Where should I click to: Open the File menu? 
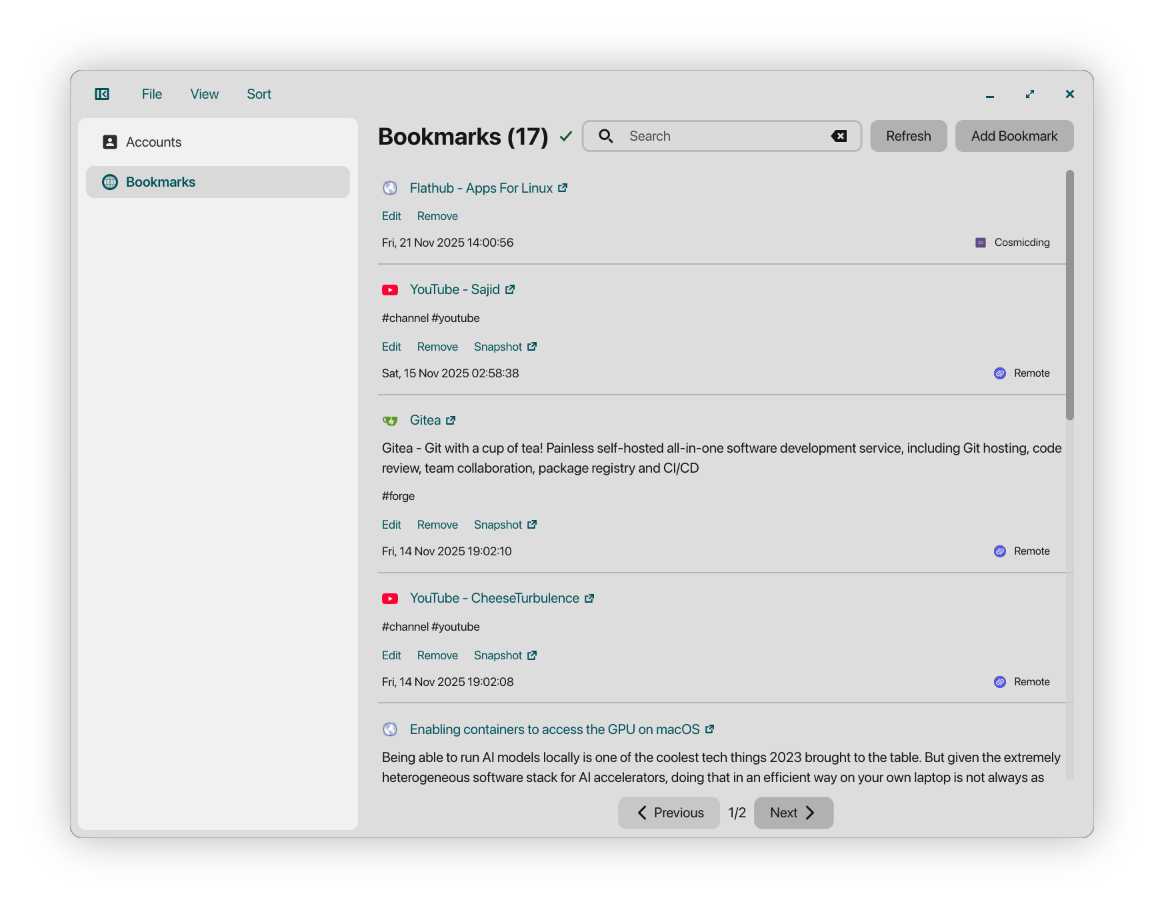pos(151,94)
